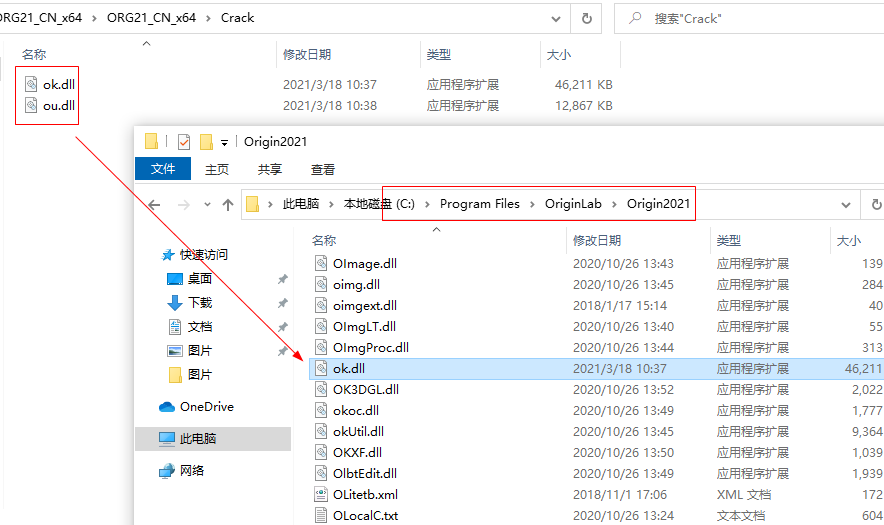Click the properties checkmark quick access icon
This screenshot has height=525, width=884.
coord(184,142)
